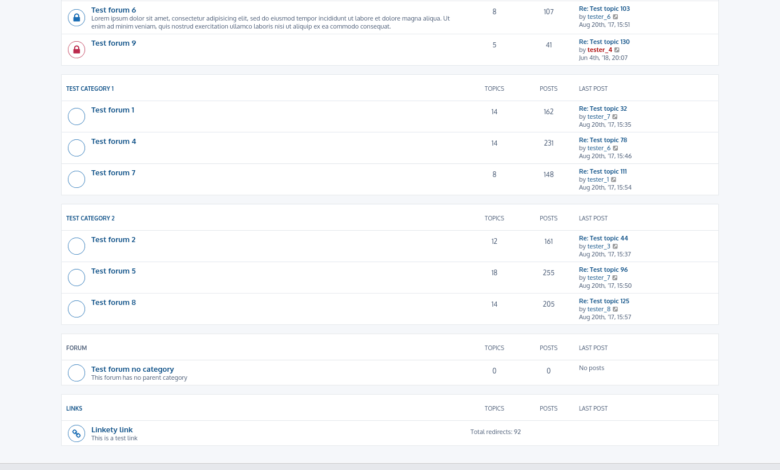The image size is (780, 470).
Task: Go to Test forum no category
Action: click(x=132, y=369)
